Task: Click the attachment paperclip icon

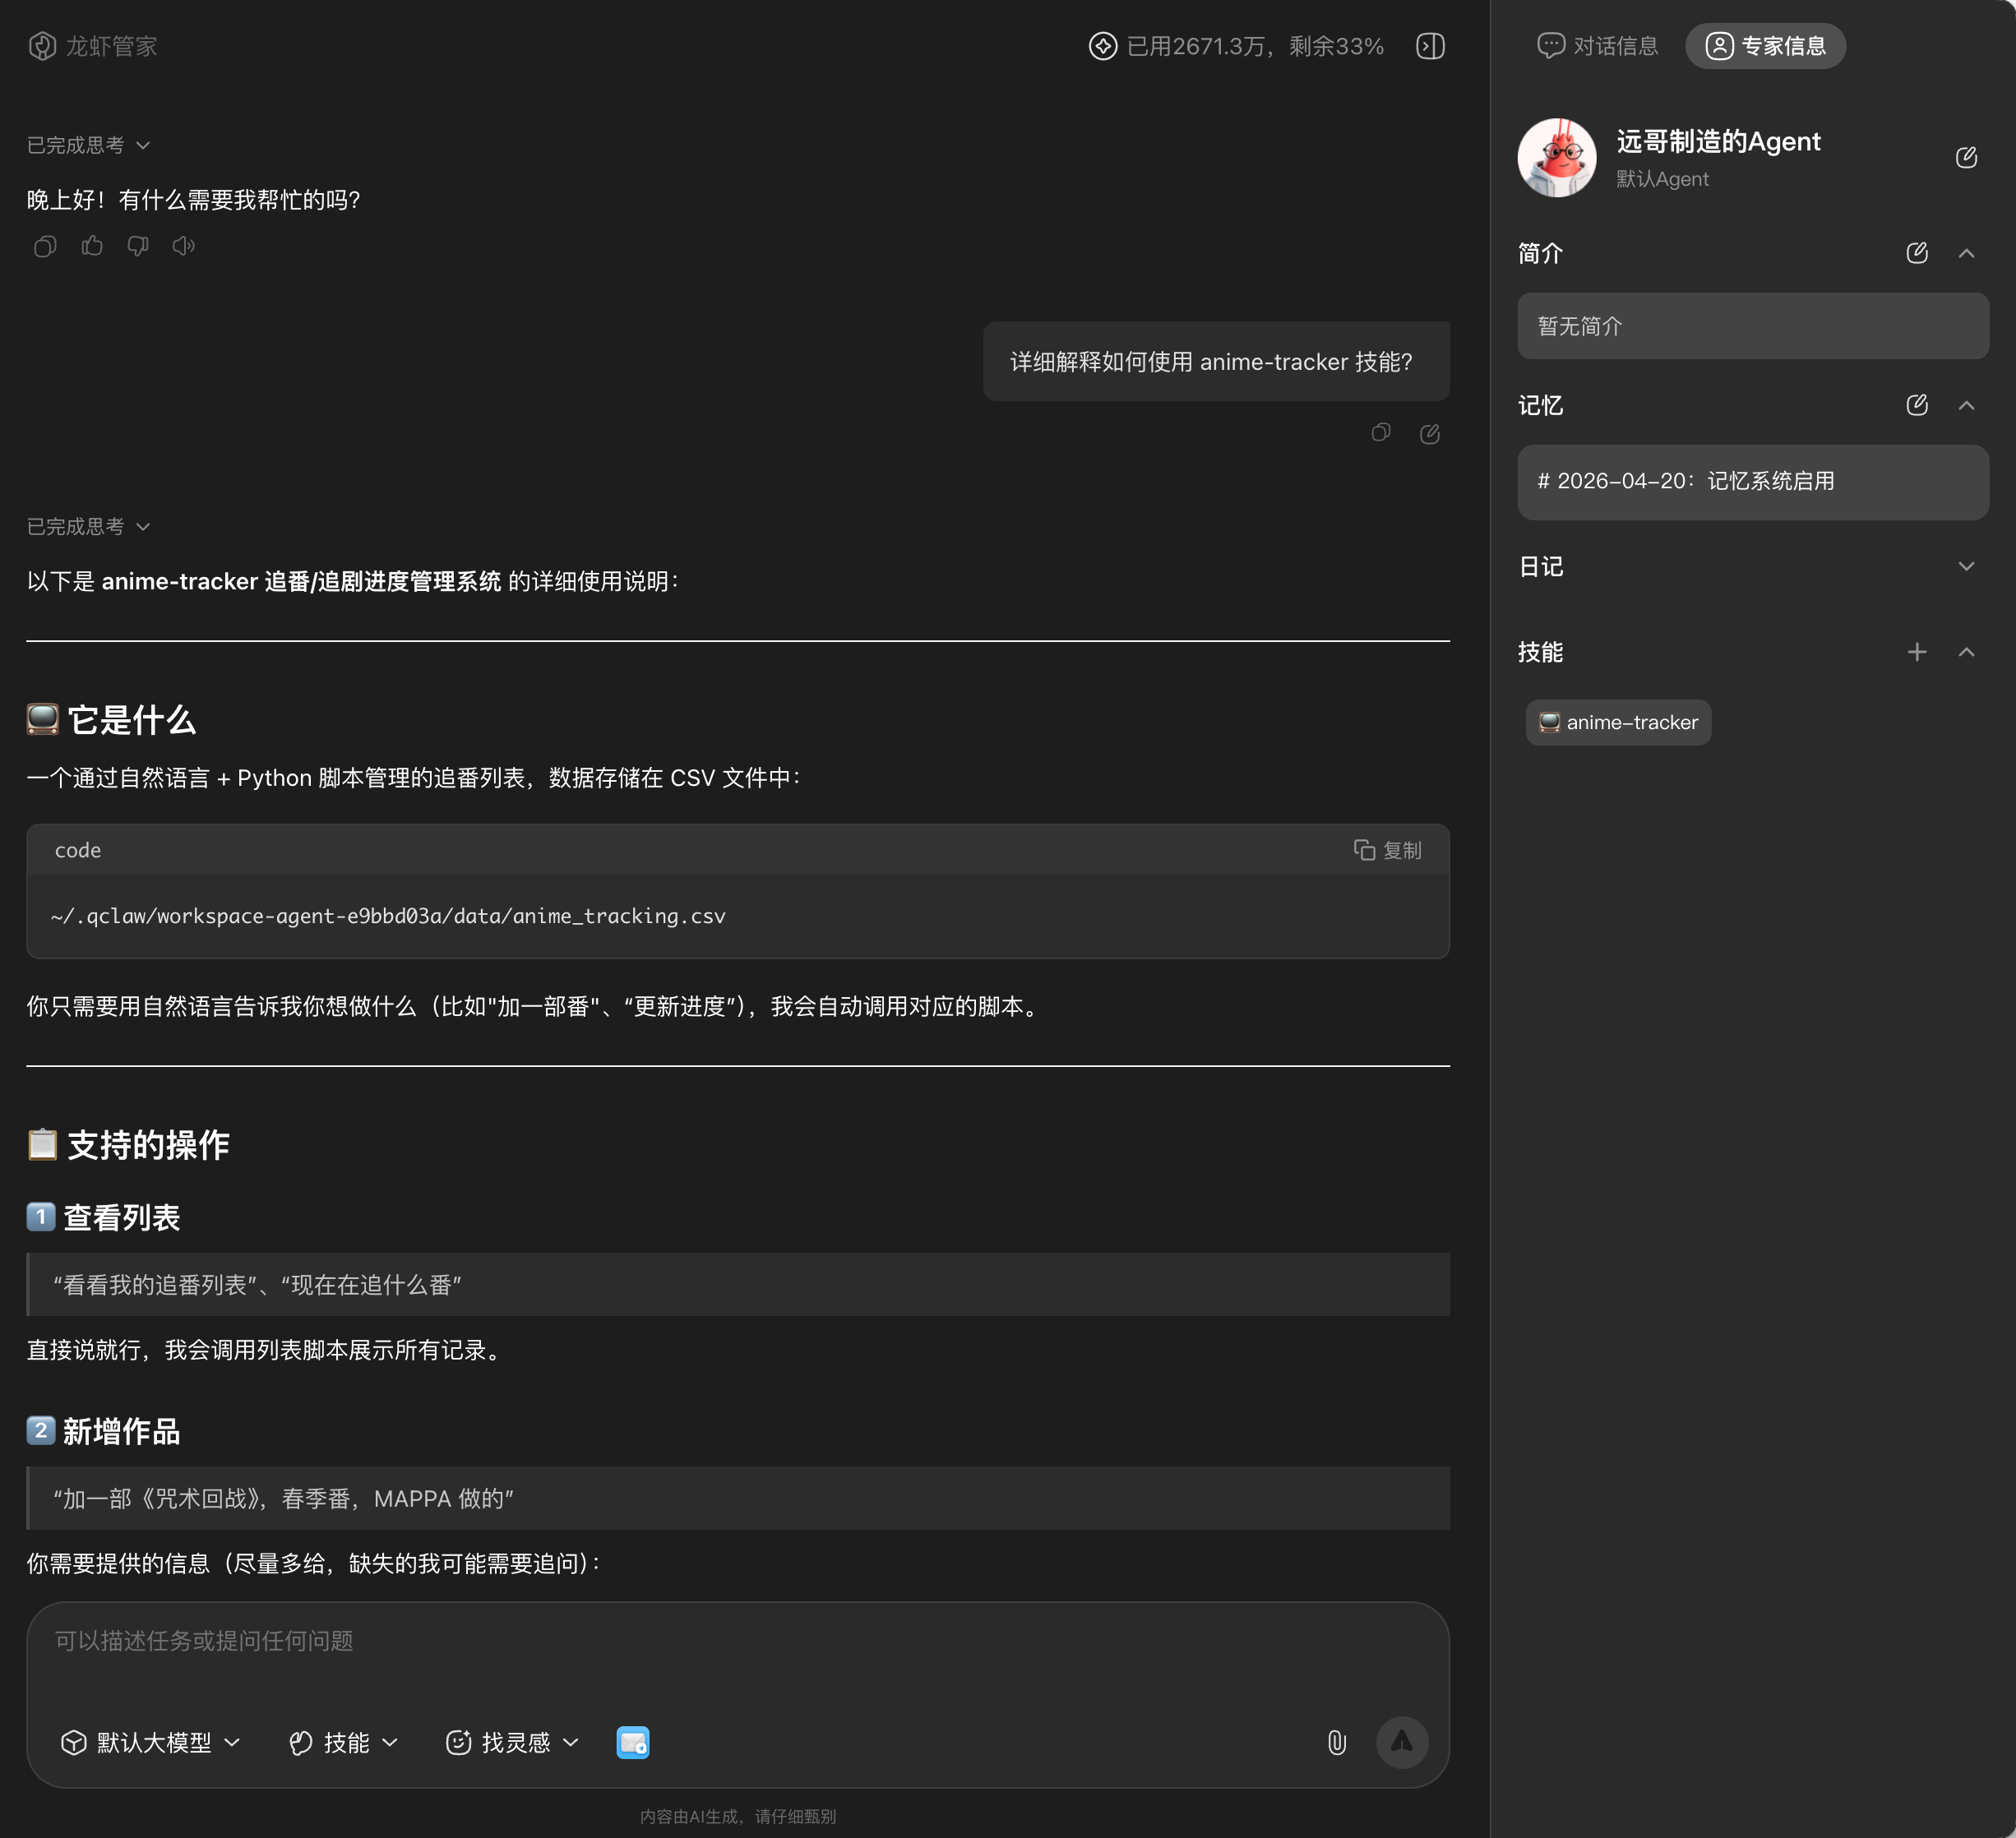Action: pyautogui.click(x=1336, y=1743)
